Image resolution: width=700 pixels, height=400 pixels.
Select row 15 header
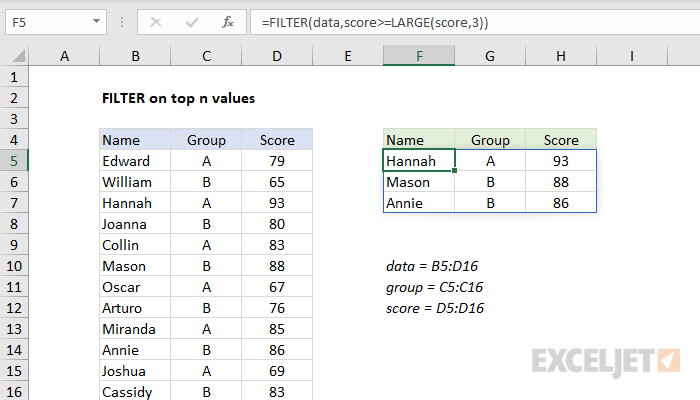pos(14,371)
